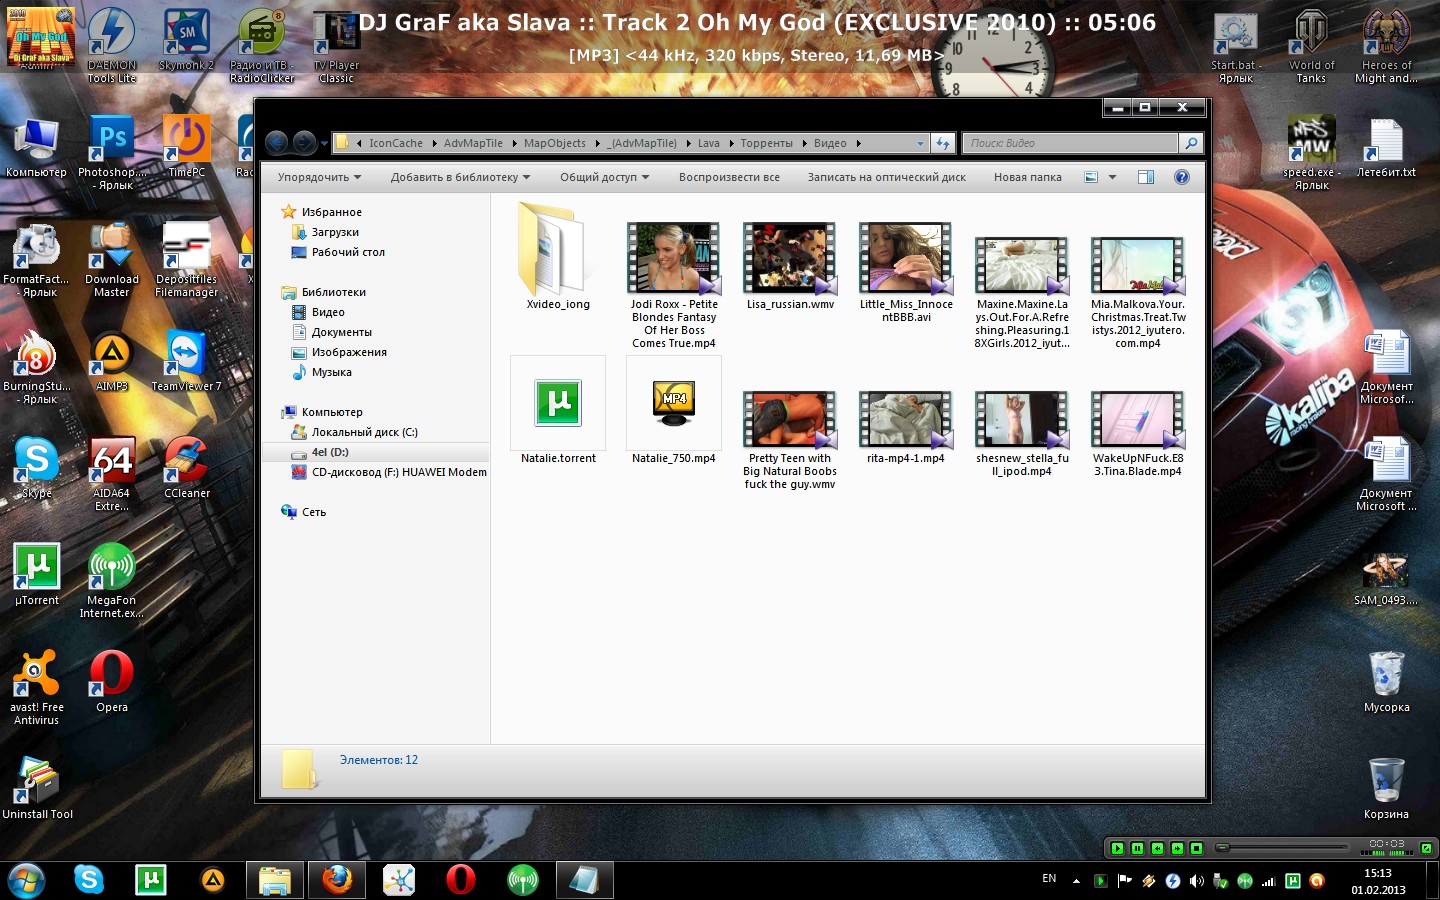This screenshot has width=1440, height=900.
Task: Click the IconCache breadcrumb segment
Action: tap(396, 143)
